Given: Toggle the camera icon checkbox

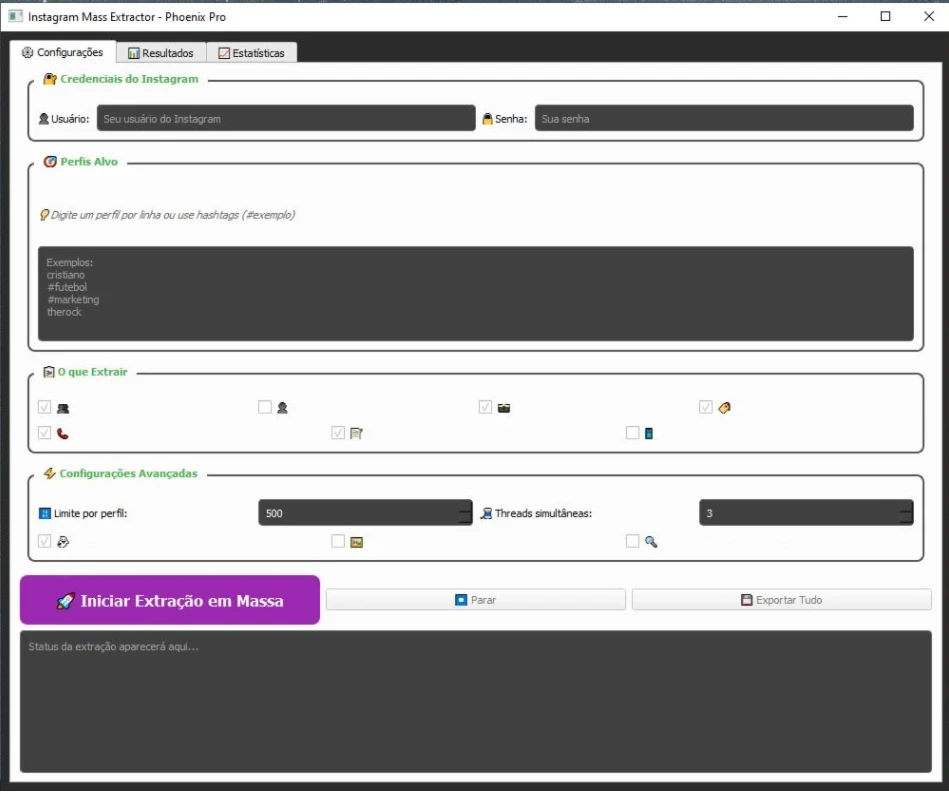Looking at the screenshot, I should coord(485,407).
